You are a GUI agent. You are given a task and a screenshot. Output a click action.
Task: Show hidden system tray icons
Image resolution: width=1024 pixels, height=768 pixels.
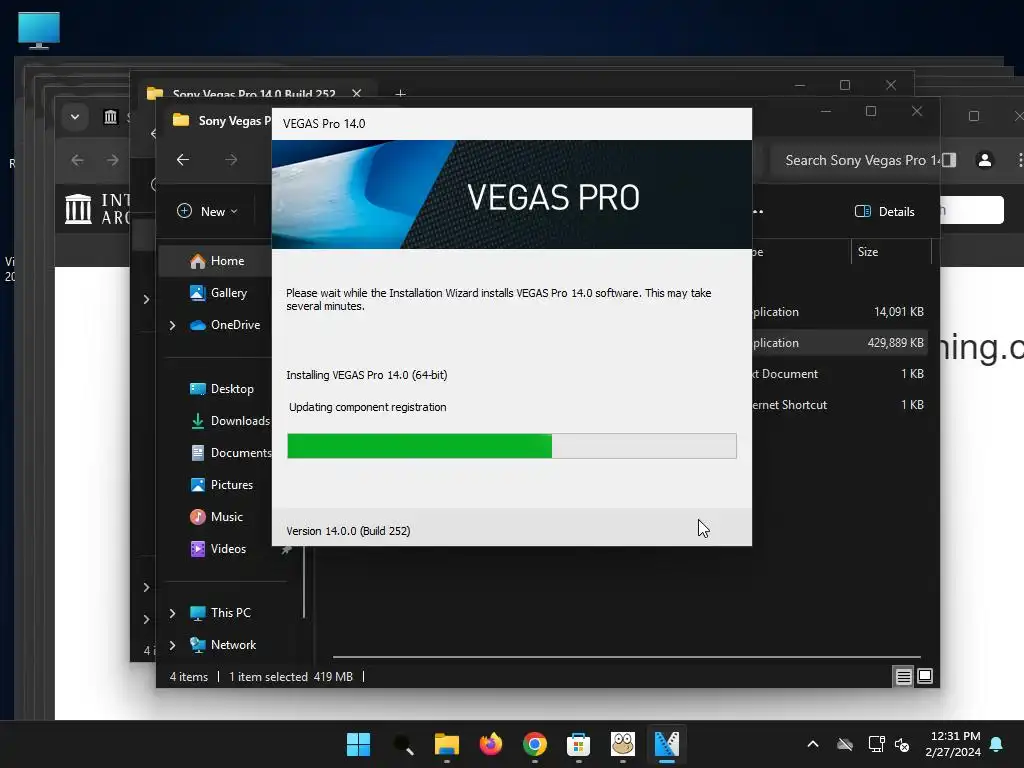[x=812, y=744]
